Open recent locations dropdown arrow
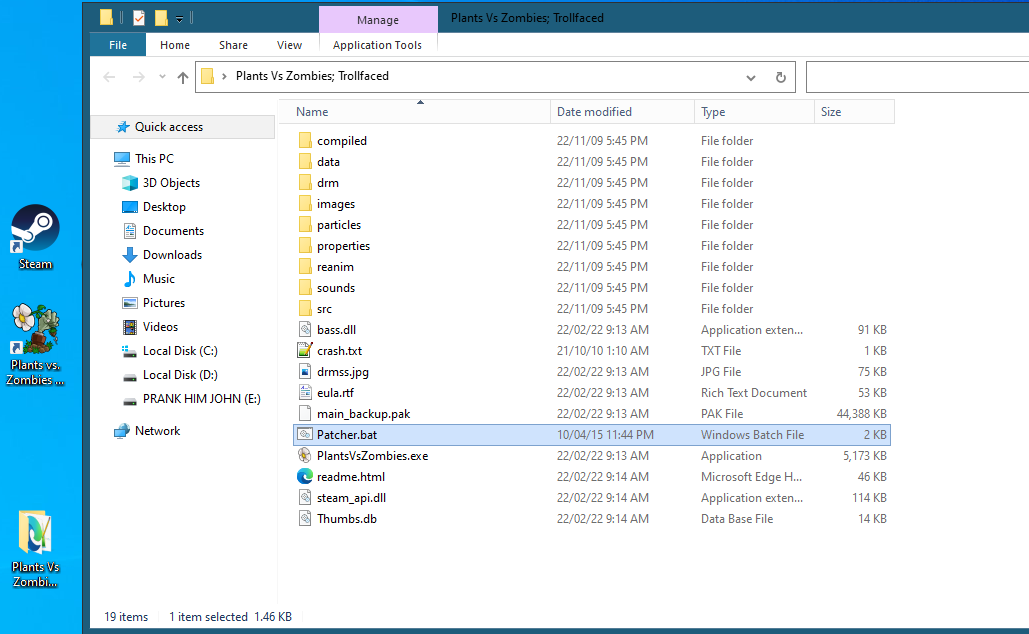Viewport: 1029px width, 634px height. [162, 77]
